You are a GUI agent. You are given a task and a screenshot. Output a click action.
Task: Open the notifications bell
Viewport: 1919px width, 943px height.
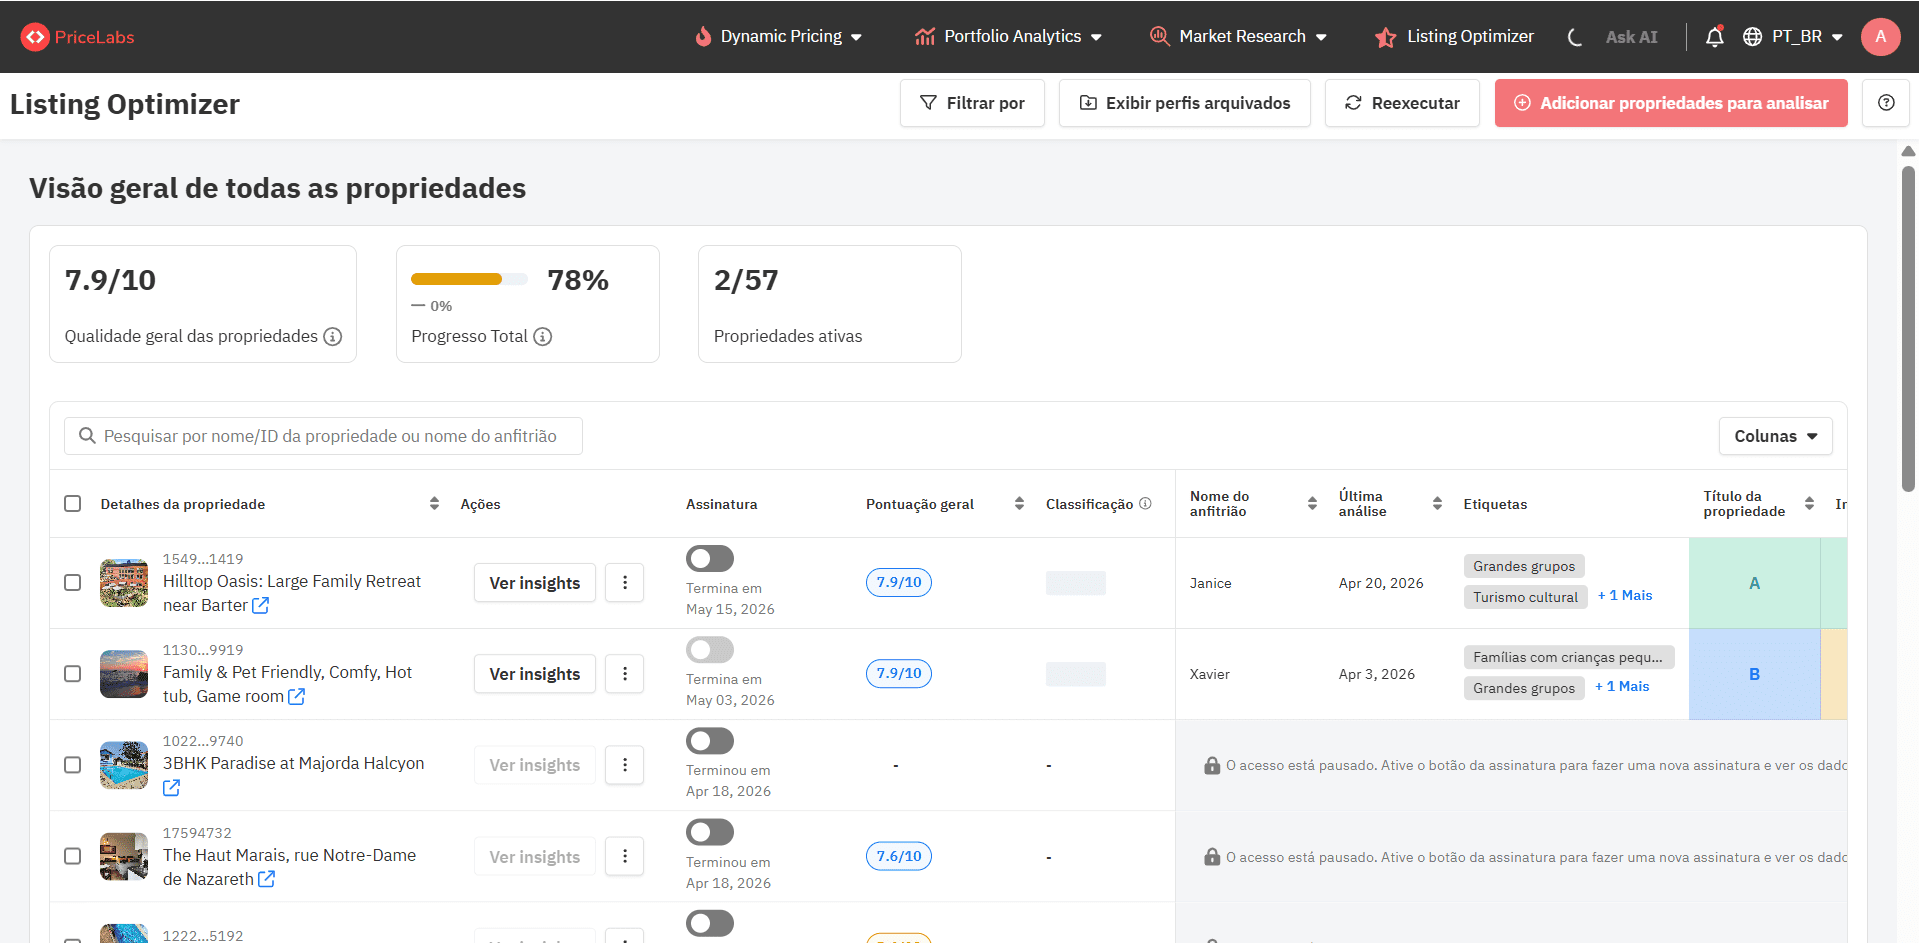[x=1714, y=36]
